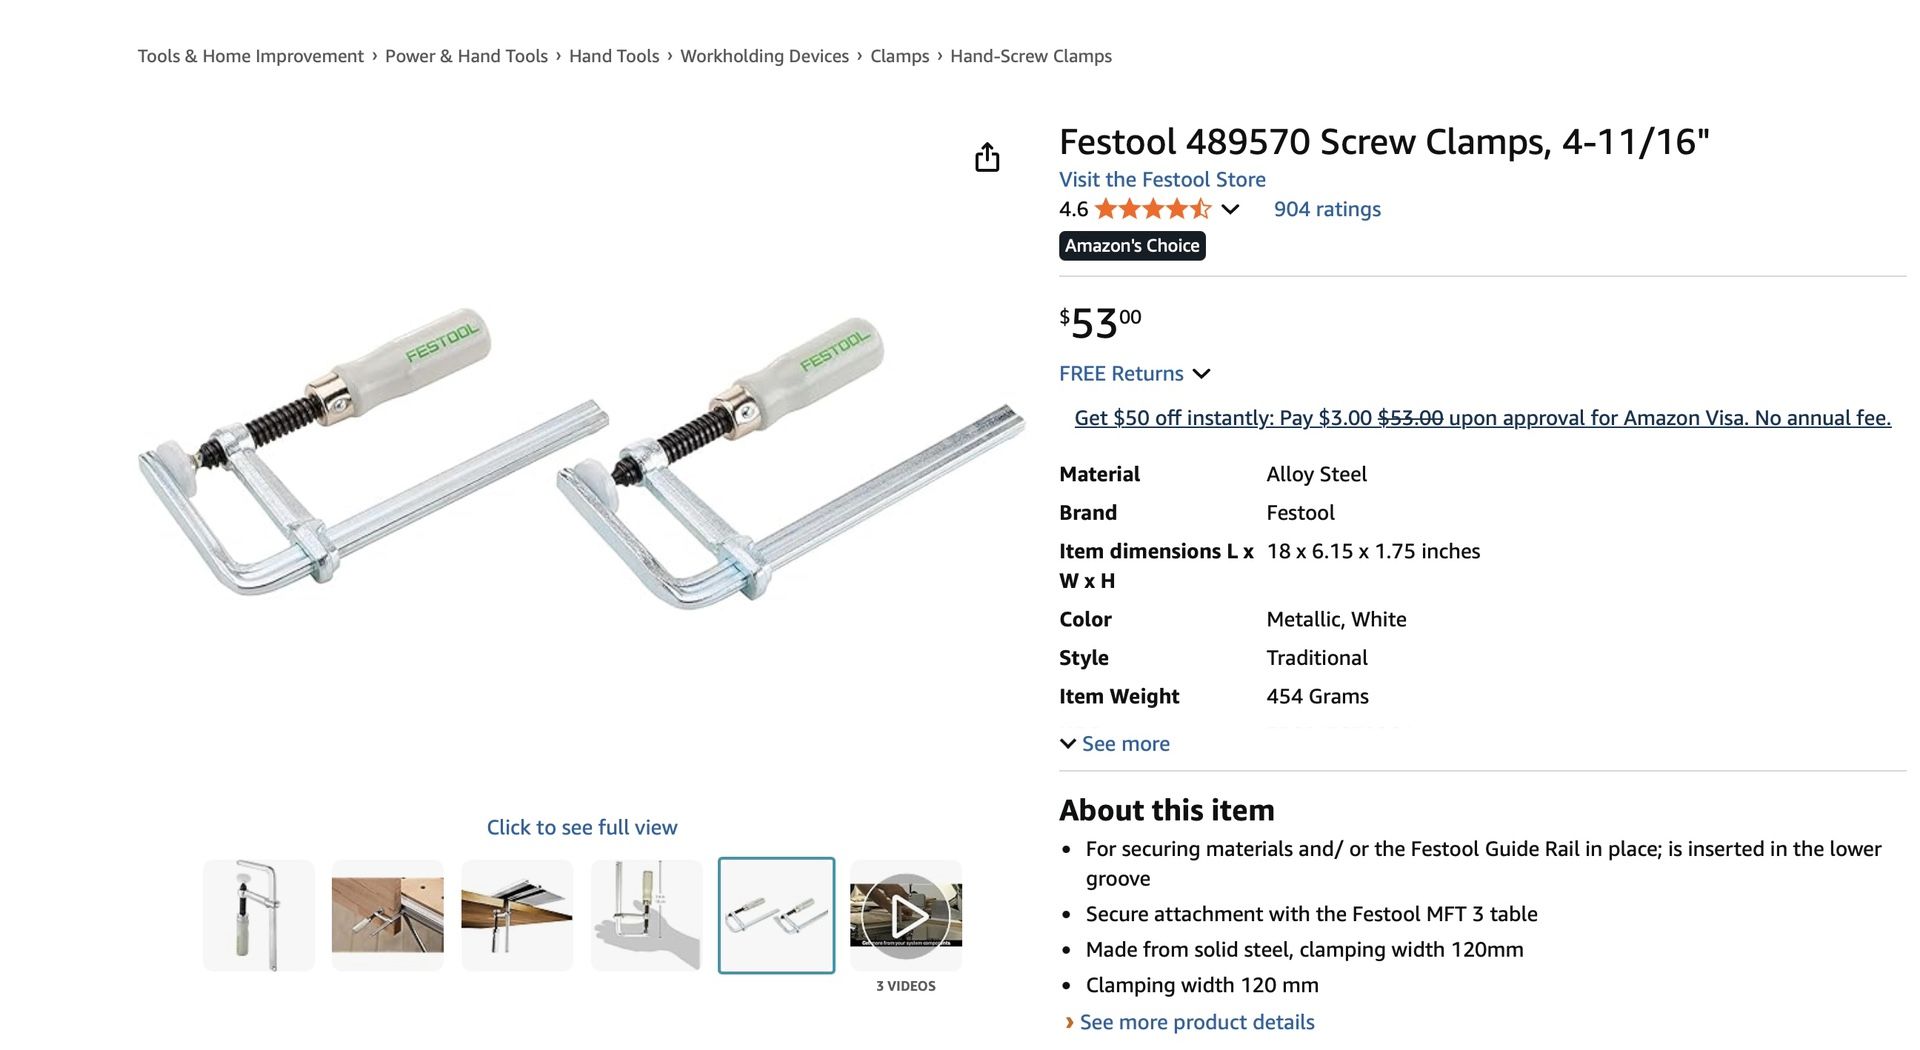This screenshot has height=1050, width=1920.
Task: Click the Amazon Visa $50 off offer
Action: 1482,418
